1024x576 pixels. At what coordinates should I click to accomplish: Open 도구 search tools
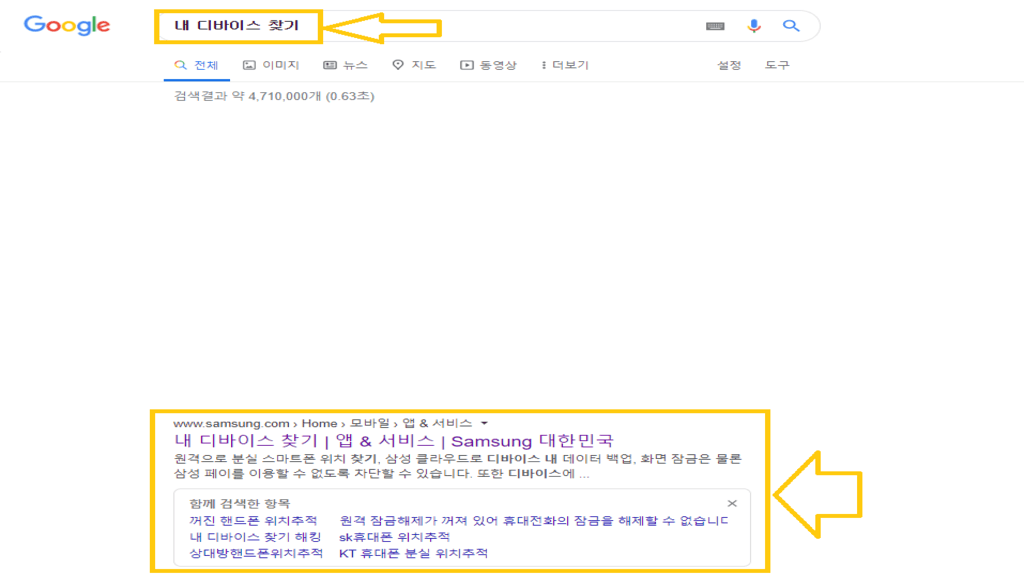click(777, 65)
